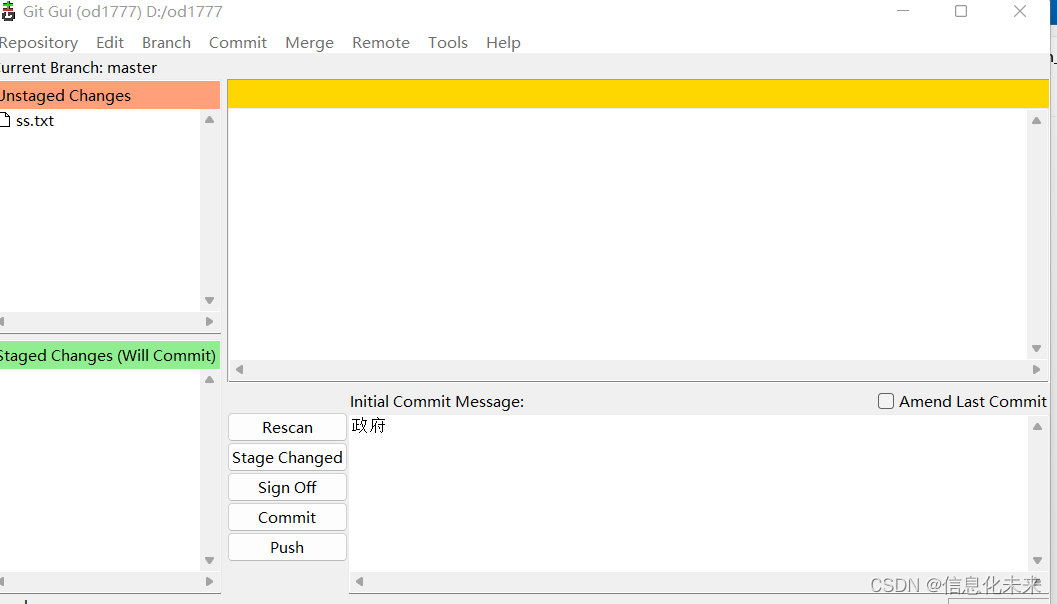Close the Git Gui window
The height and width of the screenshot is (604, 1057).
(x=1020, y=11)
